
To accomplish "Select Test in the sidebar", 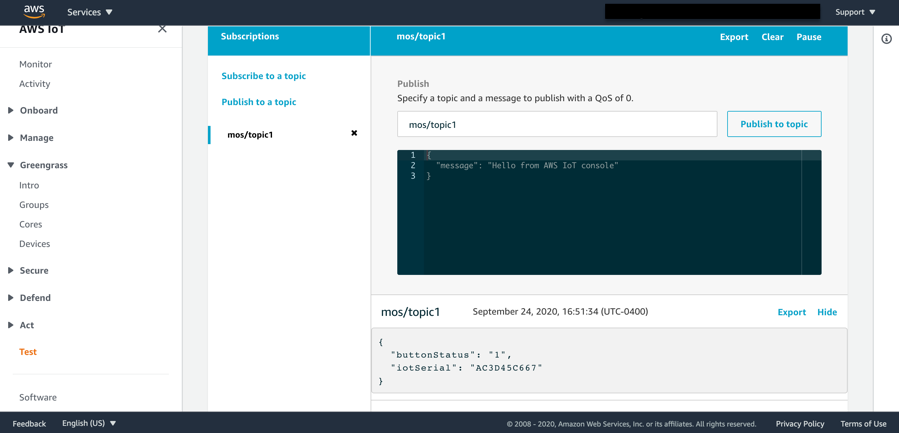I will pyautogui.click(x=28, y=352).
